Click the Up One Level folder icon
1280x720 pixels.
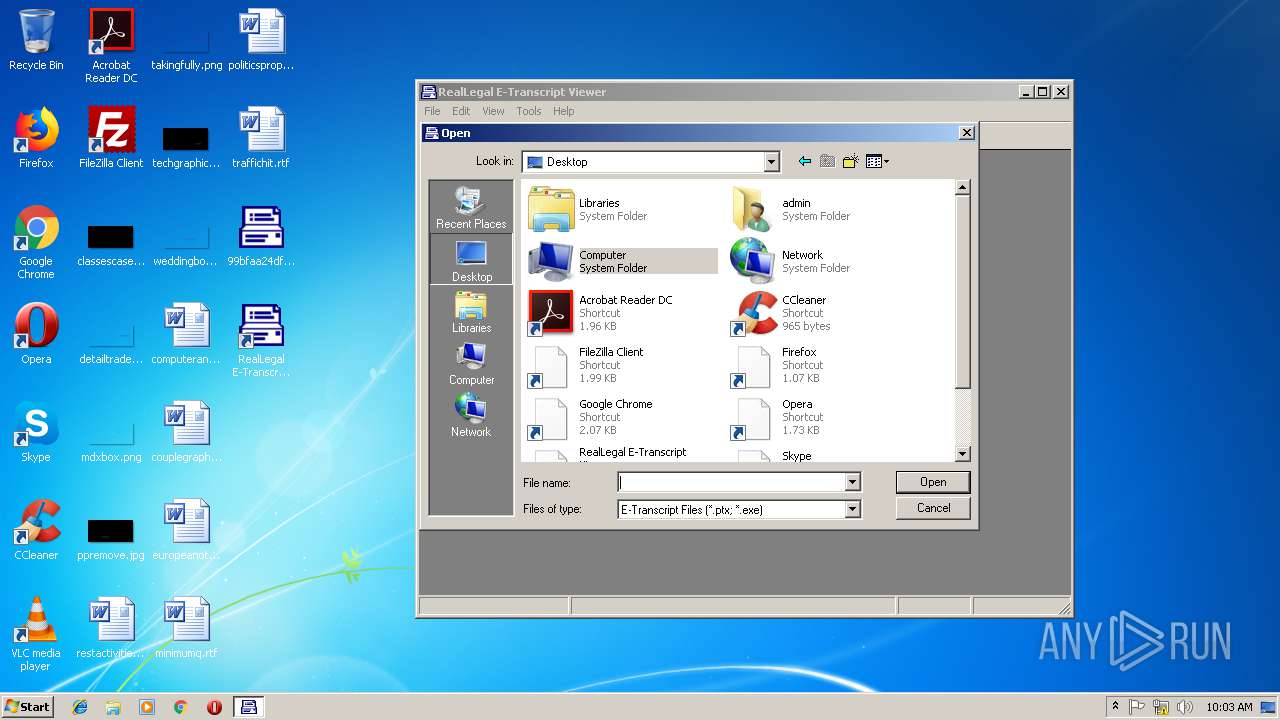[x=827, y=161]
